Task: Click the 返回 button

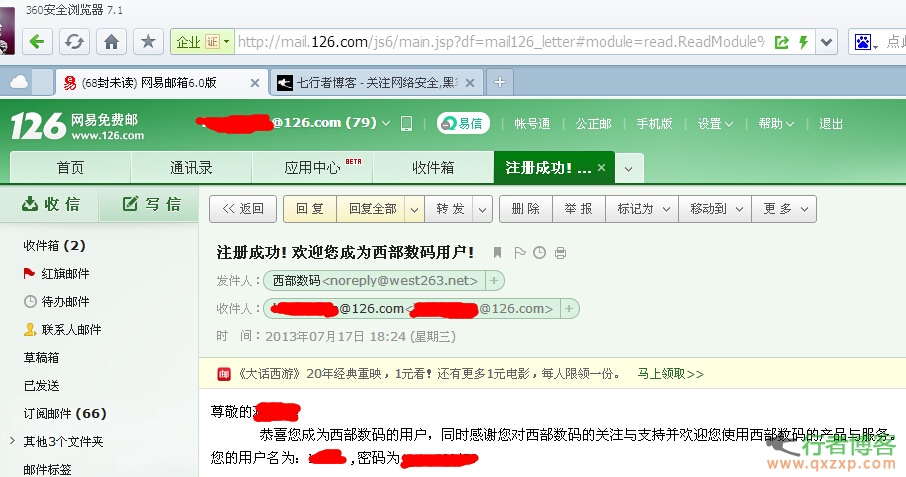Action: 243,208
